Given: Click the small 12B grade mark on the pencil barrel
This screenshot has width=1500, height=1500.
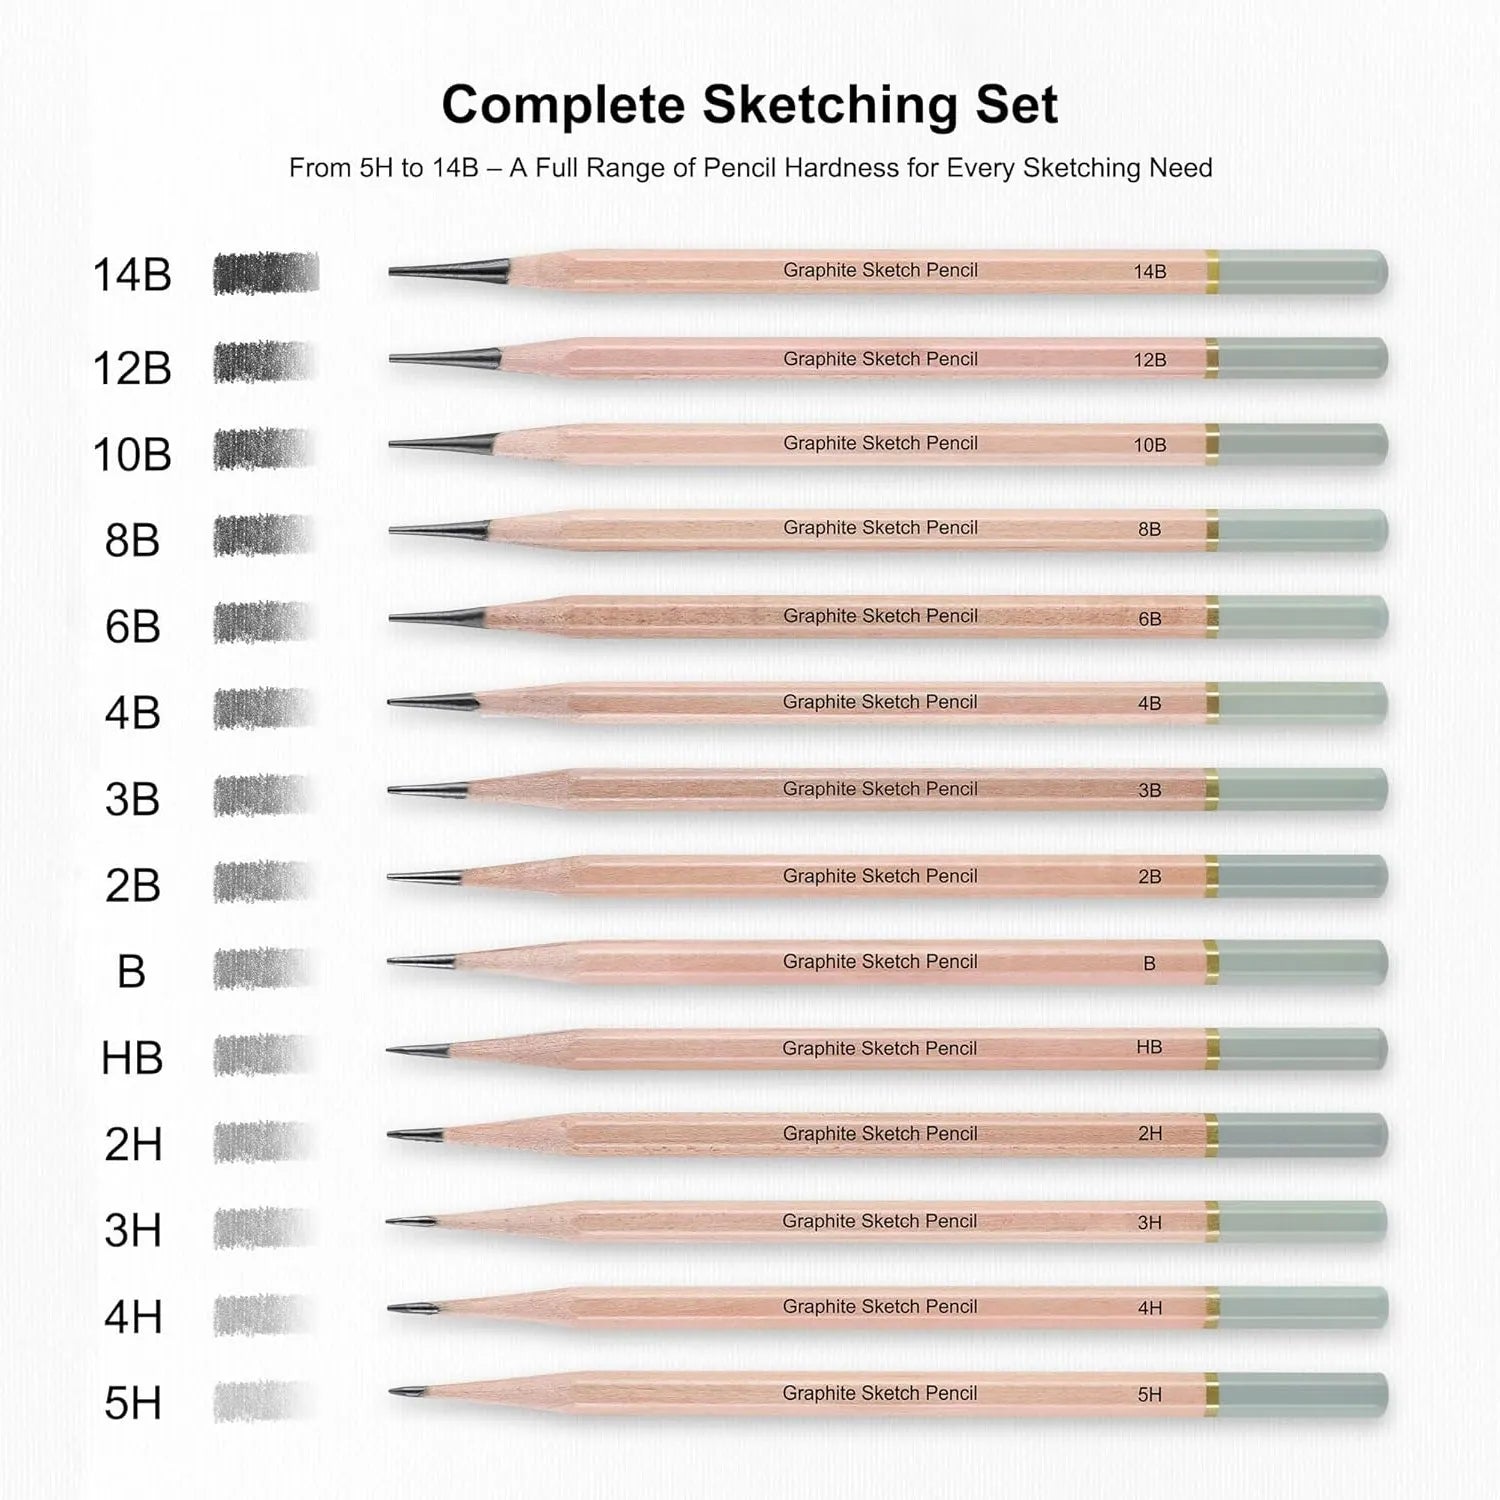Looking at the screenshot, I should [1150, 360].
